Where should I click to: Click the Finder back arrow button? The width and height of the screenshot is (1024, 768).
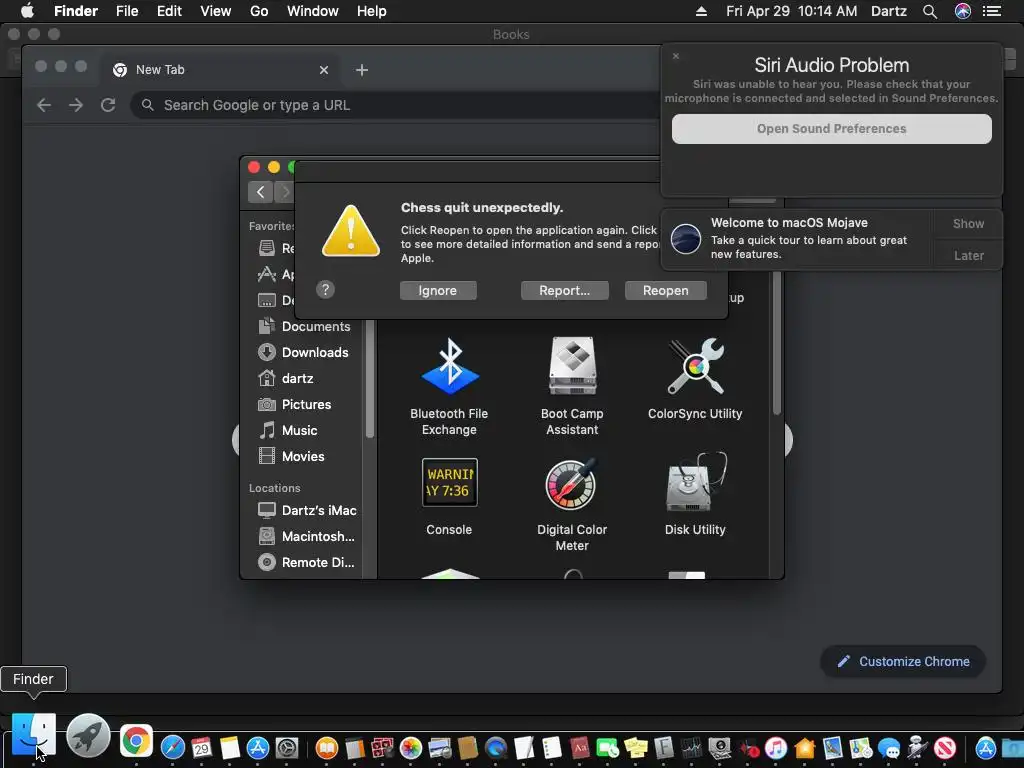click(x=261, y=192)
